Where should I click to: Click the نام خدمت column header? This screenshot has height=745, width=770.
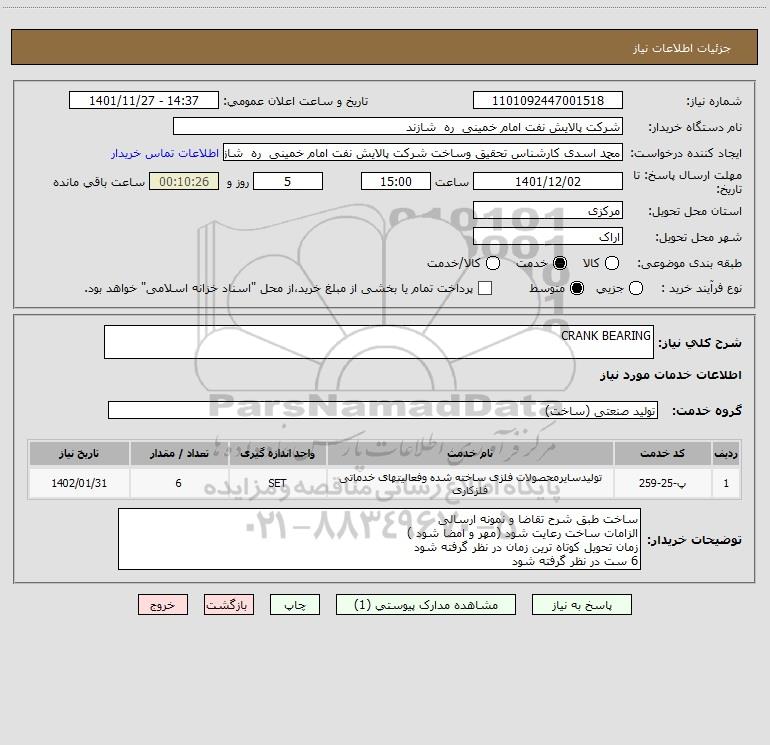470,453
